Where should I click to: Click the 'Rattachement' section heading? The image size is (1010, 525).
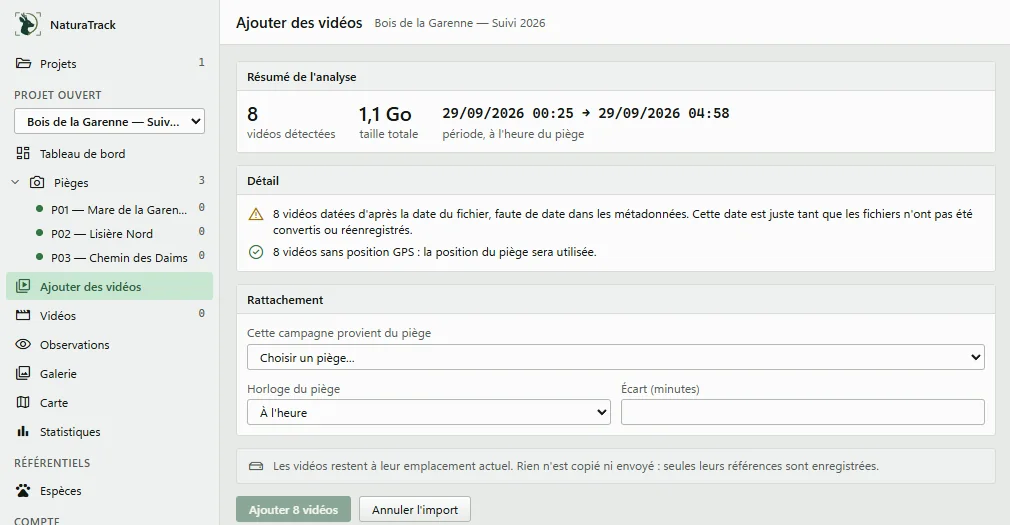pyautogui.click(x=285, y=300)
